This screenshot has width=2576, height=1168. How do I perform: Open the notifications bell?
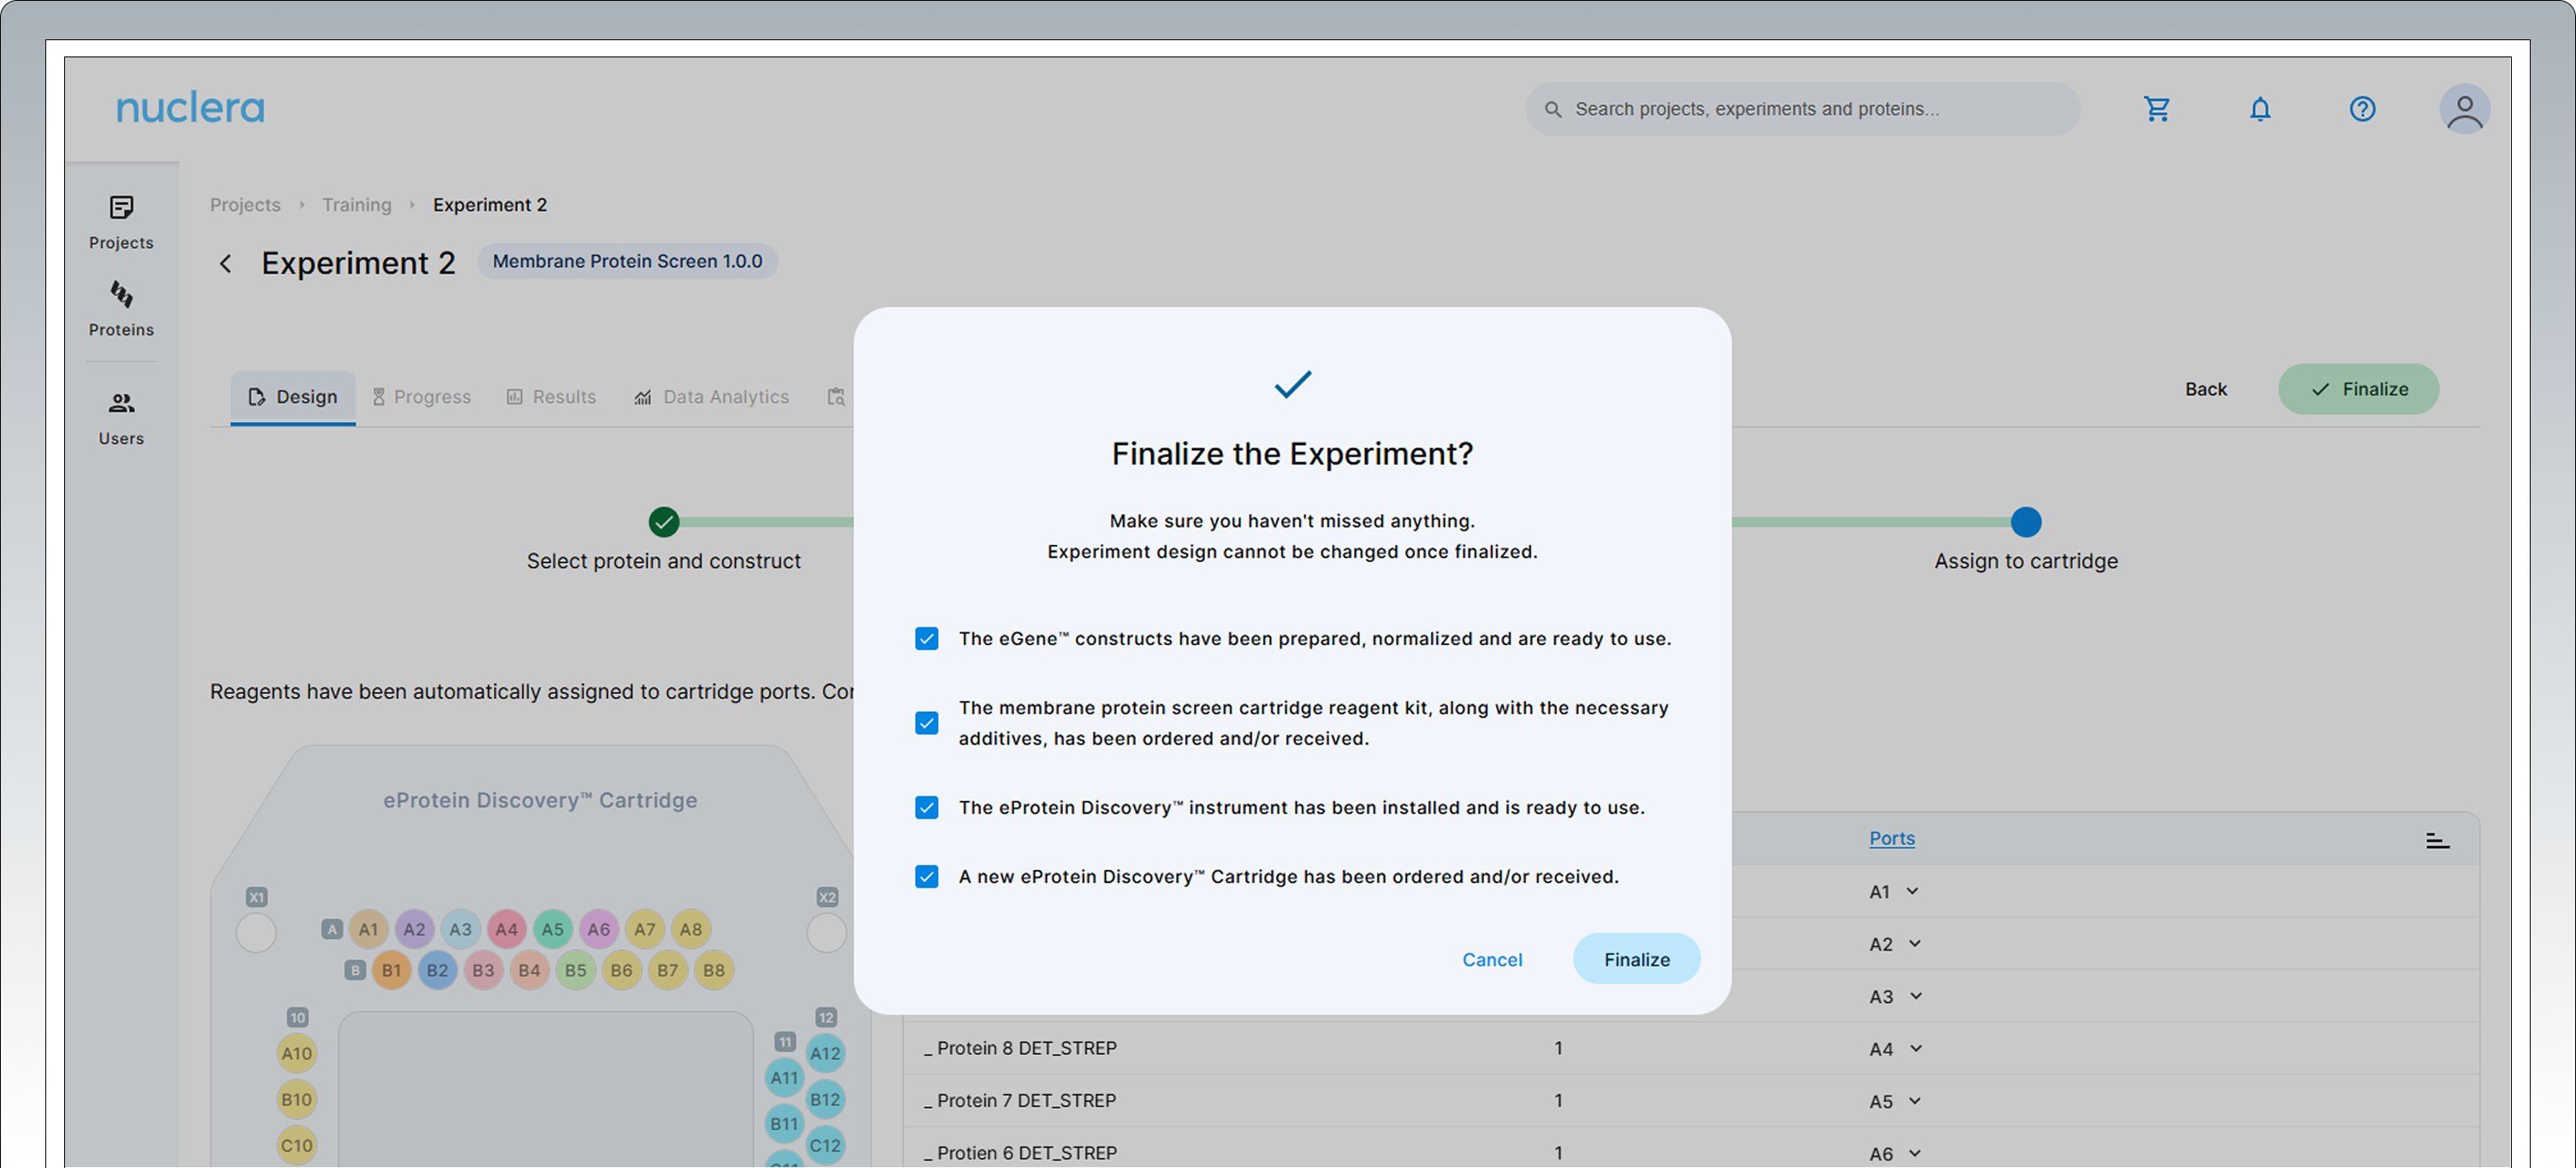pyautogui.click(x=2260, y=109)
